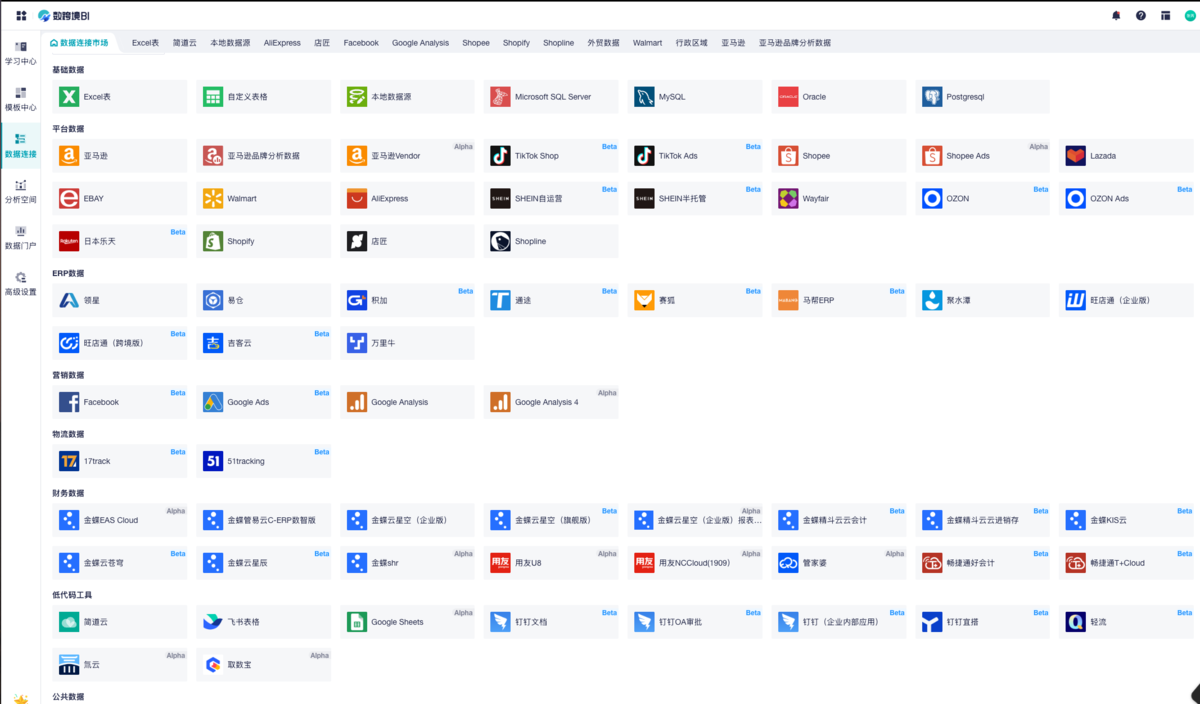This screenshot has width=1200, height=704.
Task: Select the 数据连接市场 home tab
Action: click(79, 43)
